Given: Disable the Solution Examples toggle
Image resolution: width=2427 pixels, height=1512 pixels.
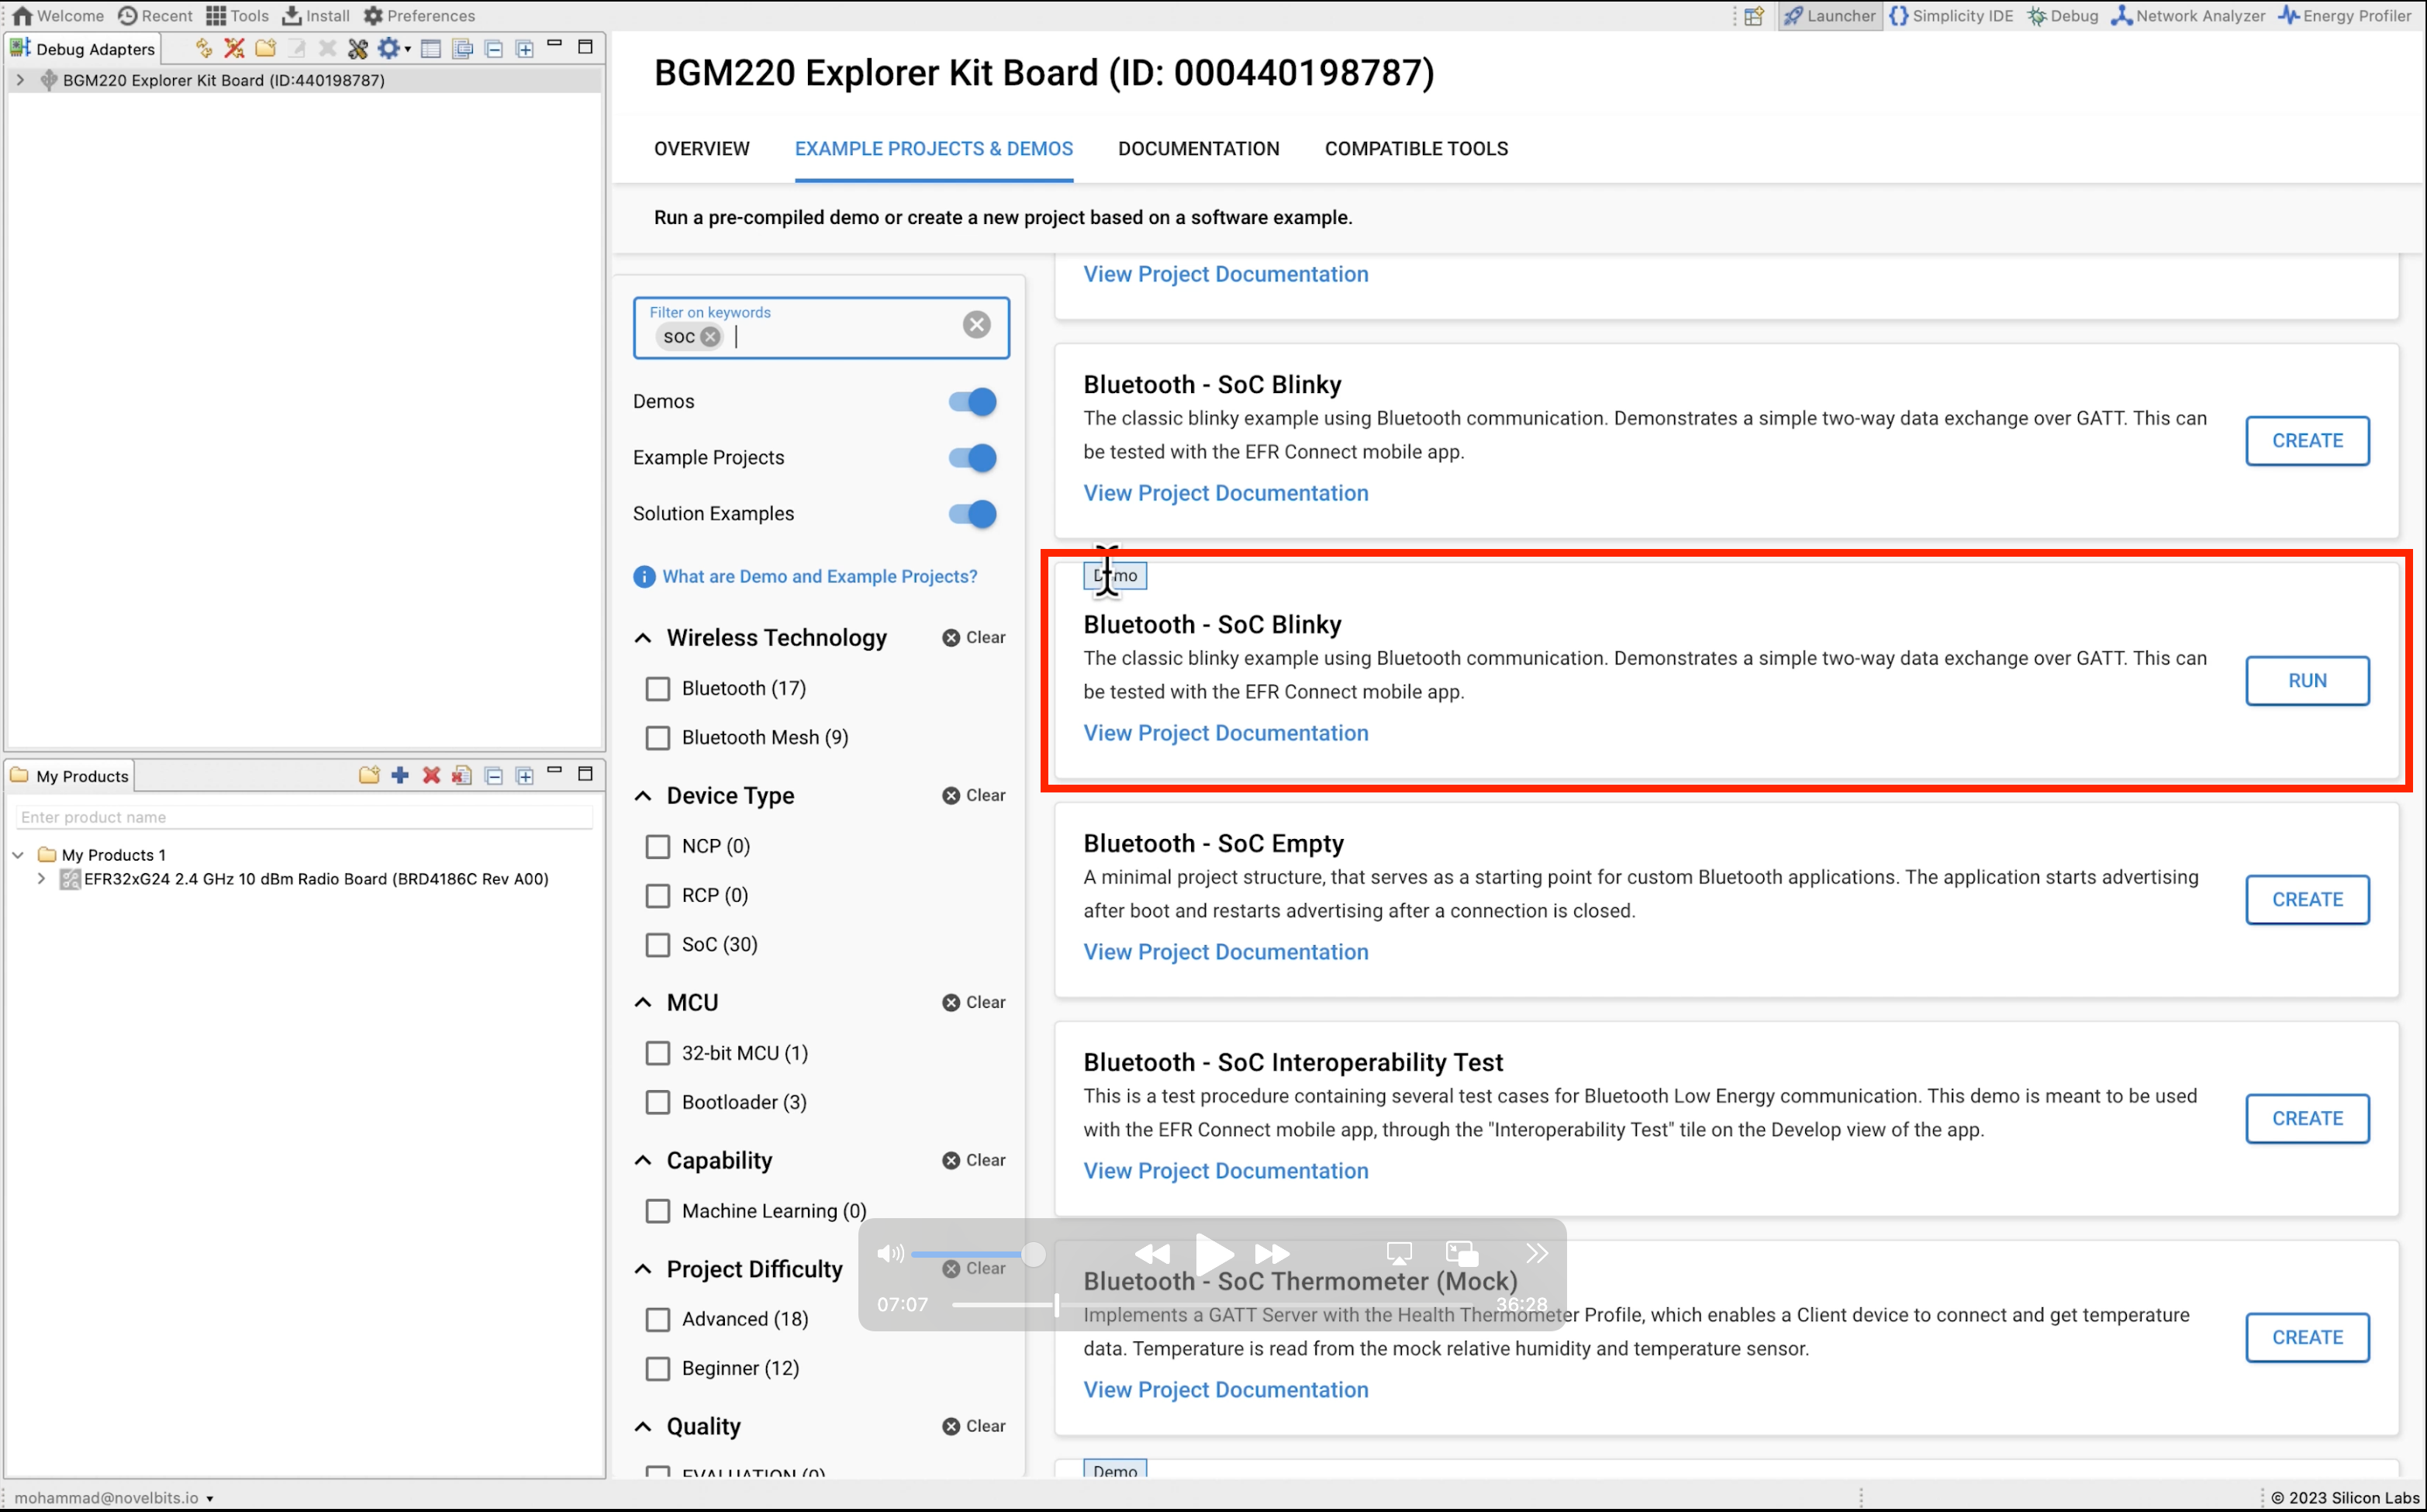Looking at the screenshot, I should click(x=972, y=513).
